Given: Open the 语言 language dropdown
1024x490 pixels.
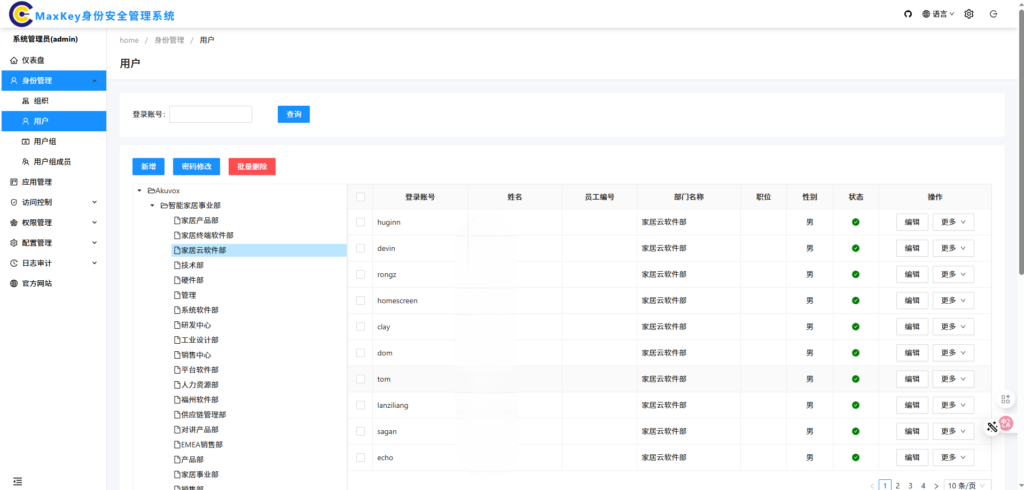Looking at the screenshot, I should [938, 14].
